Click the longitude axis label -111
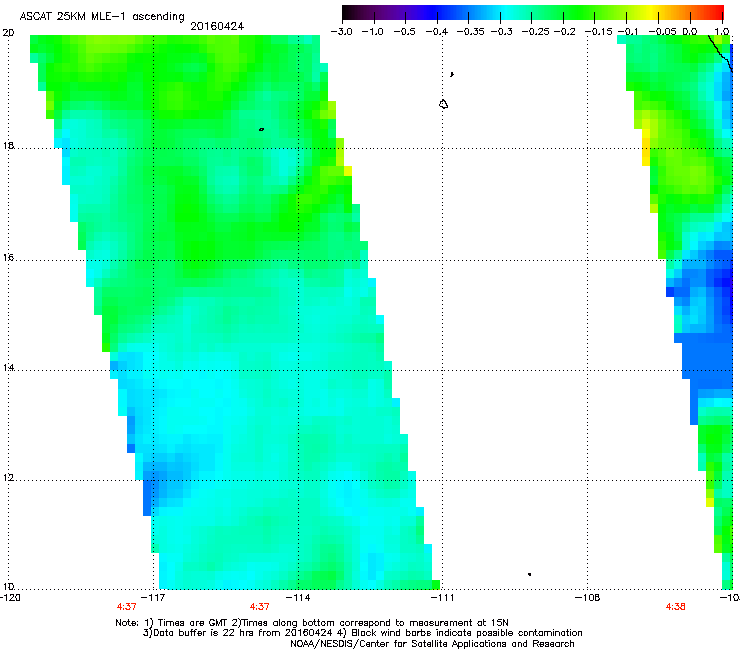This screenshot has height=650, width=740. point(442,598)
